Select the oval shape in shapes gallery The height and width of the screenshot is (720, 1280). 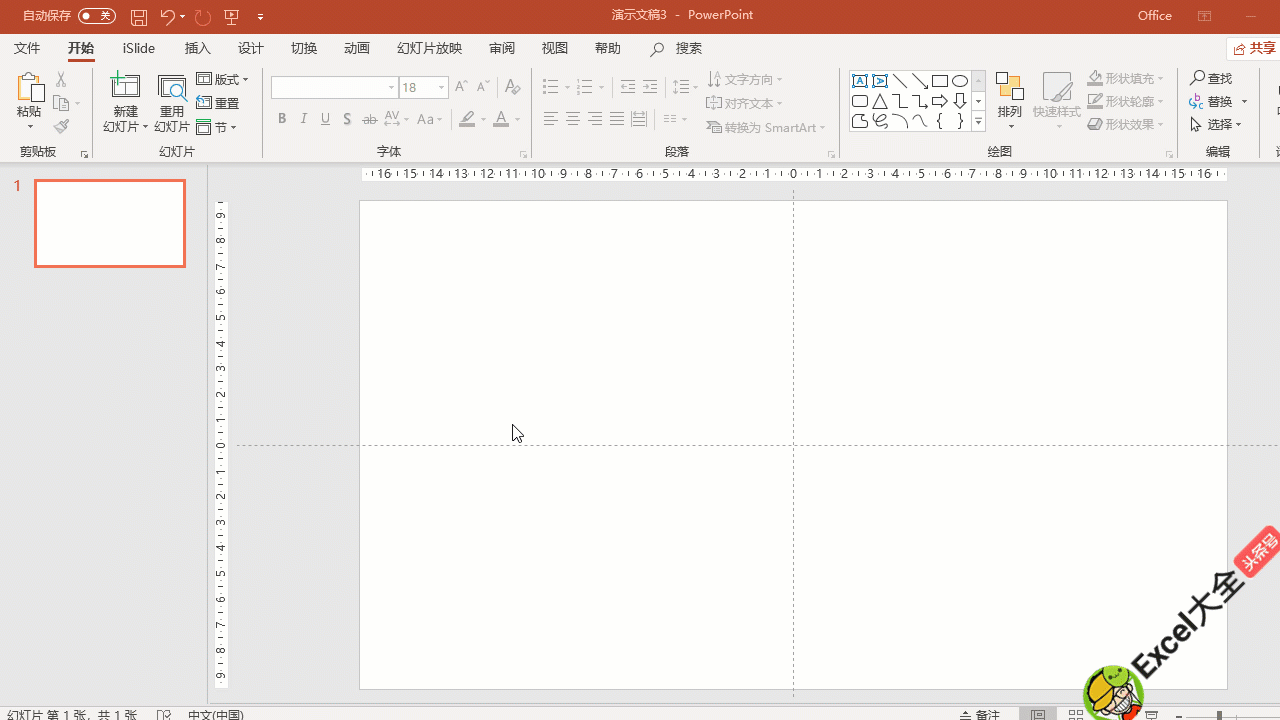pyautogui.click(x=960, y=81)
